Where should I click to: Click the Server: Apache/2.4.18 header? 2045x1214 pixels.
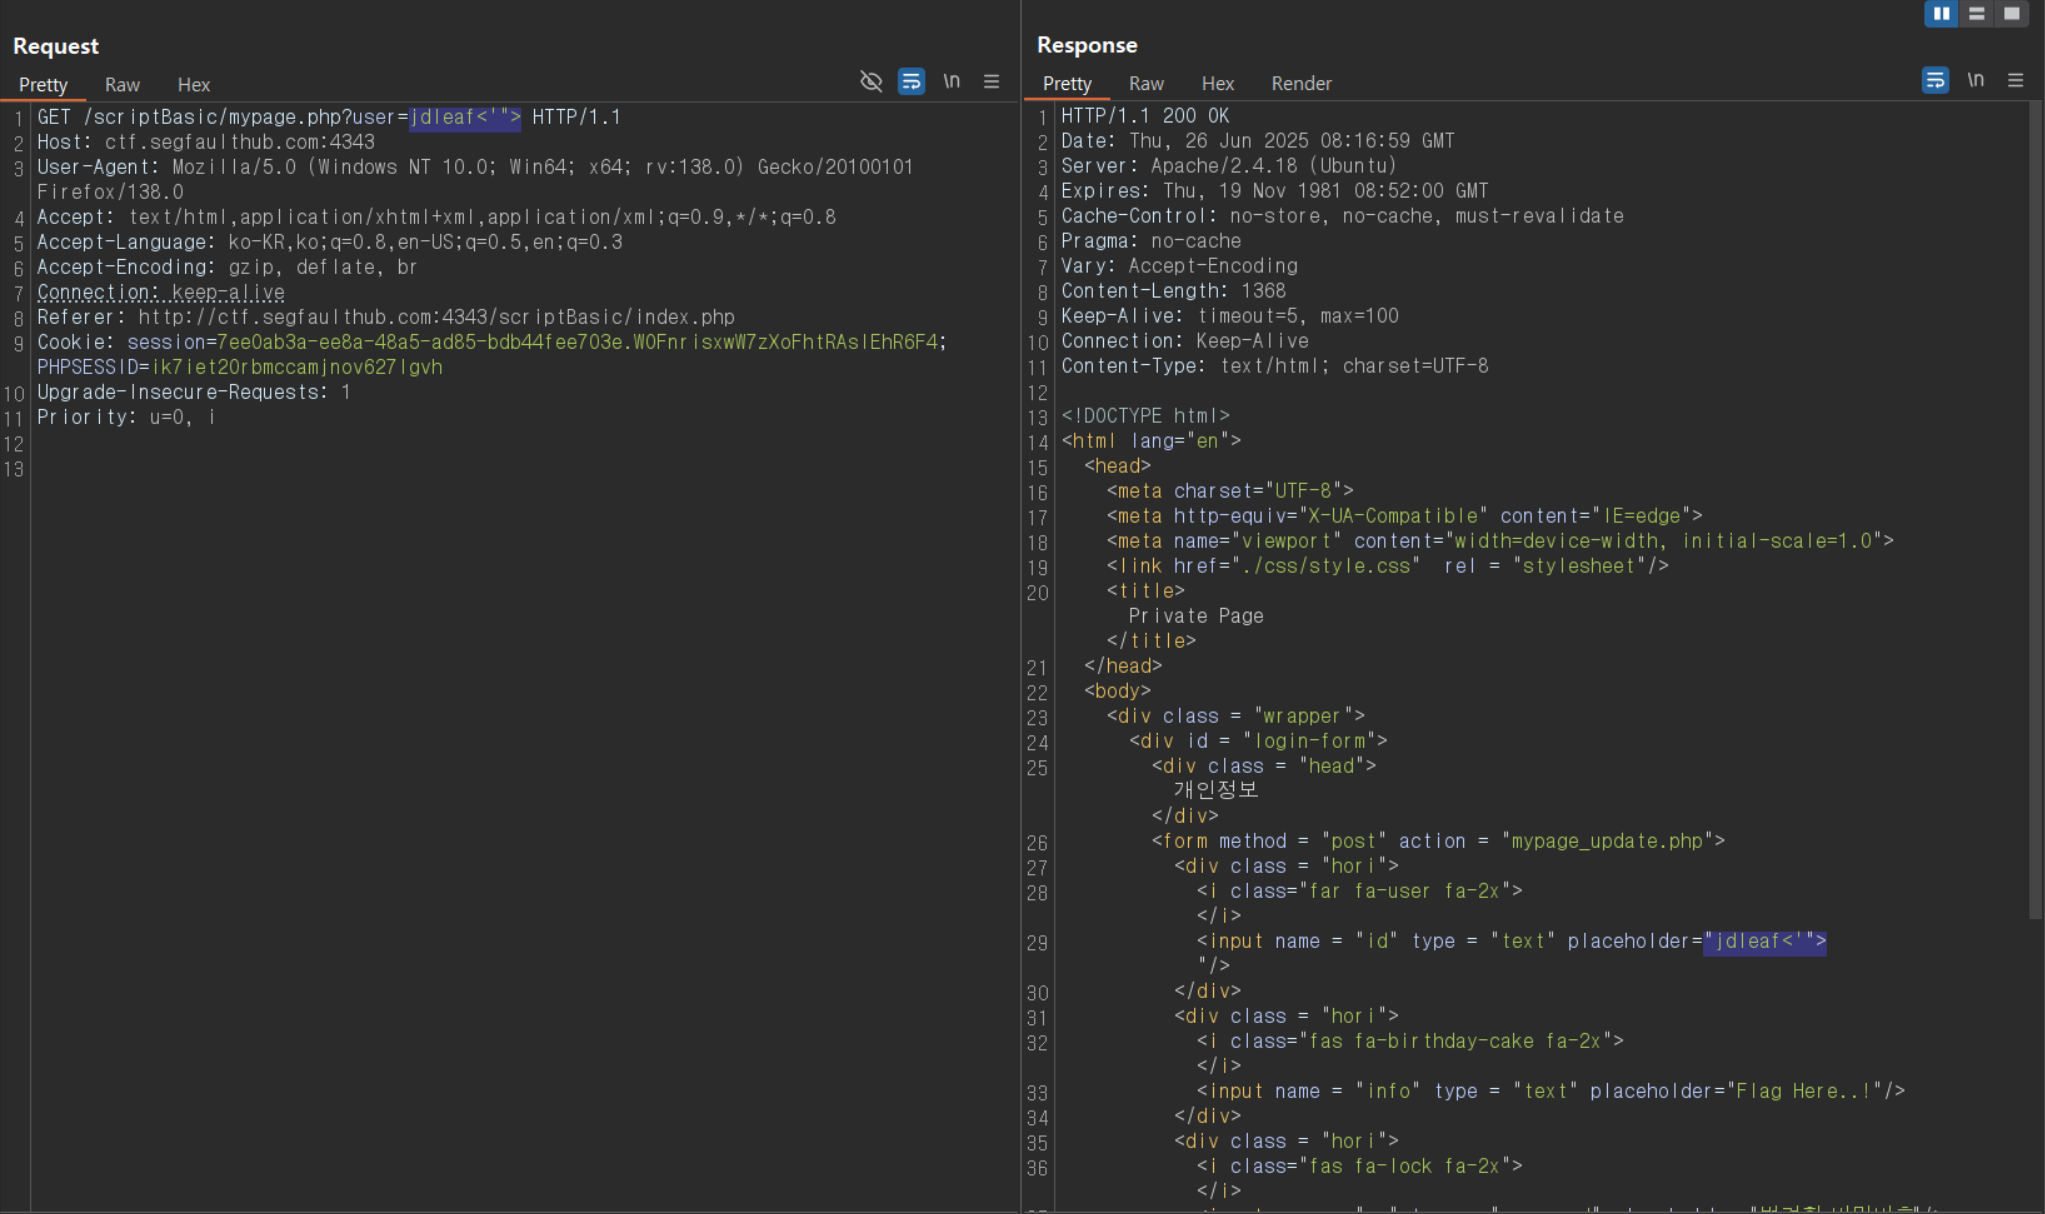tap(1229, 166)
